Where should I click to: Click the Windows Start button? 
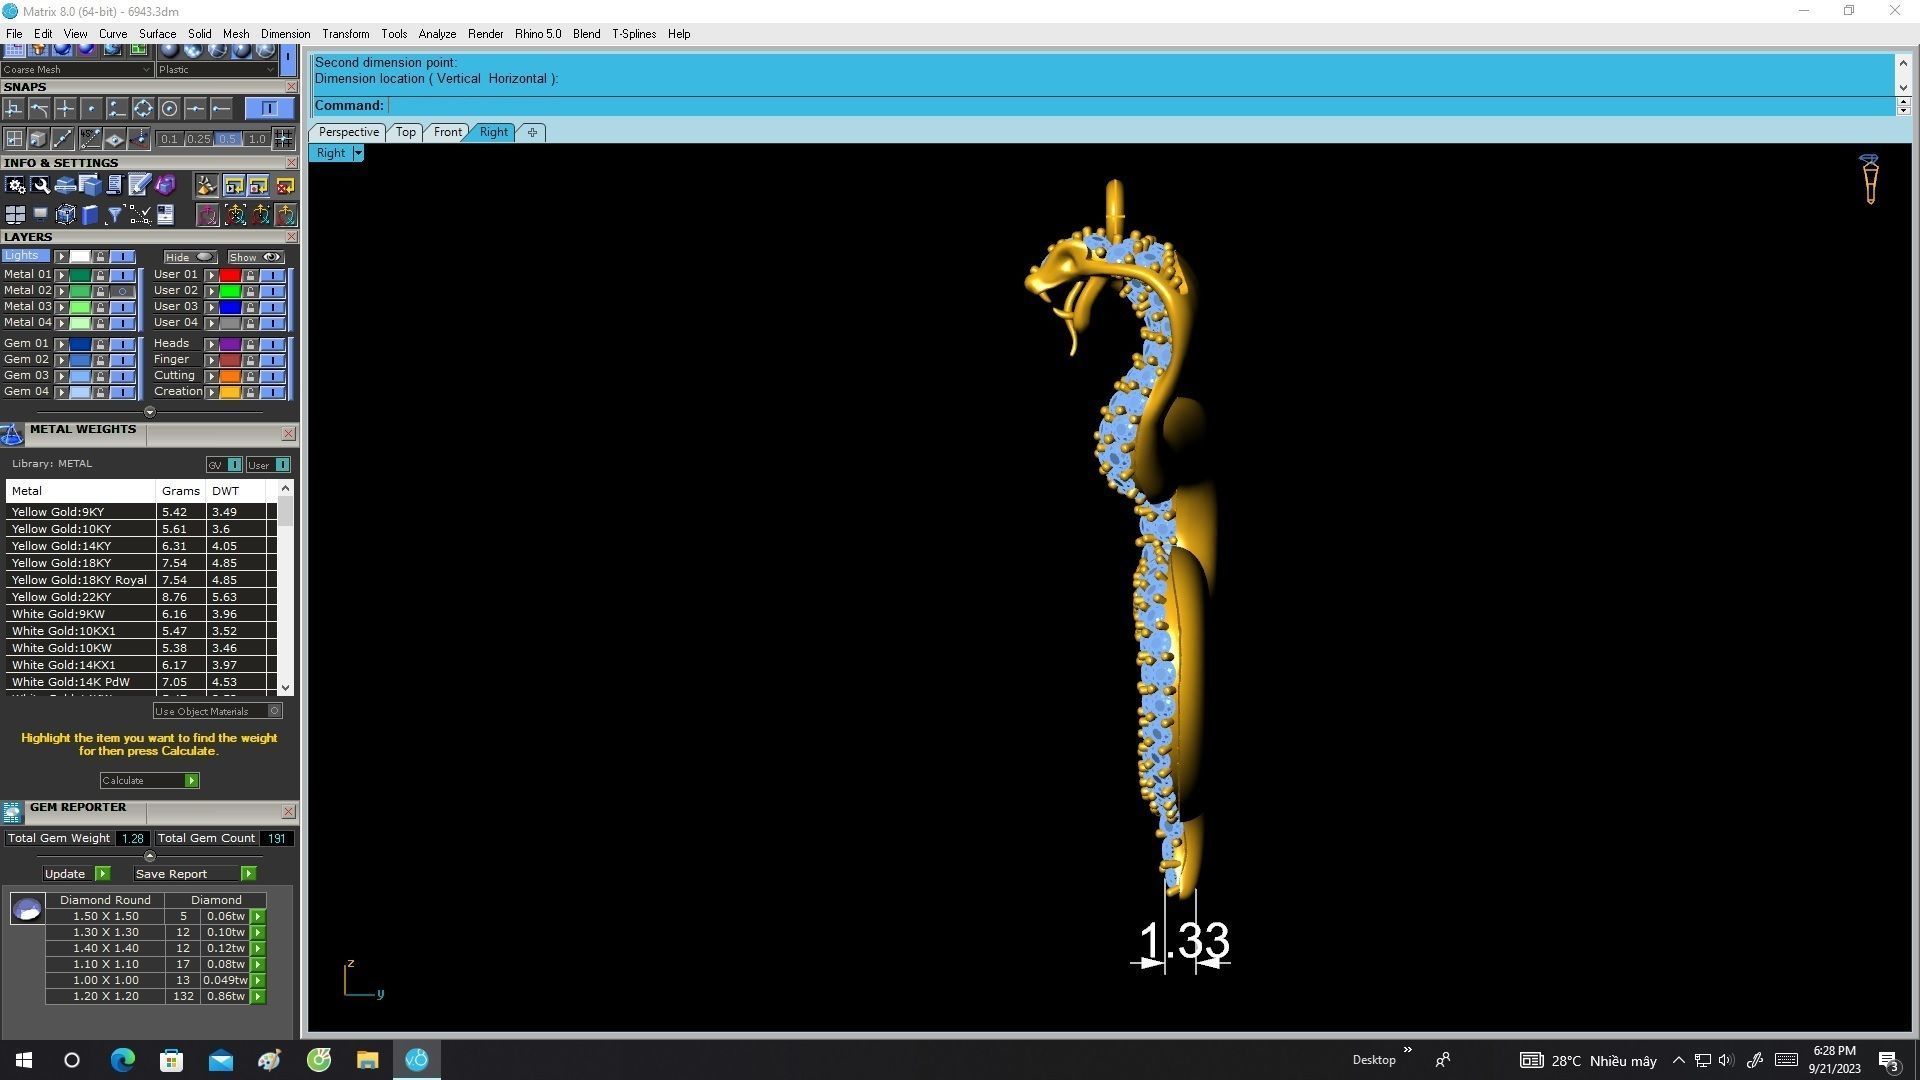[x=24, y=1060]
